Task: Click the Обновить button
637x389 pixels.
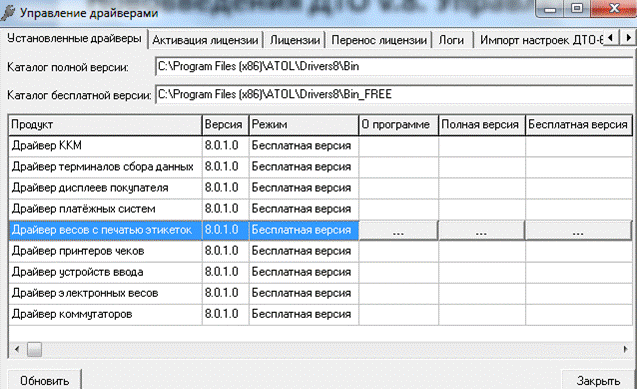Action: [x=44, y=380]
